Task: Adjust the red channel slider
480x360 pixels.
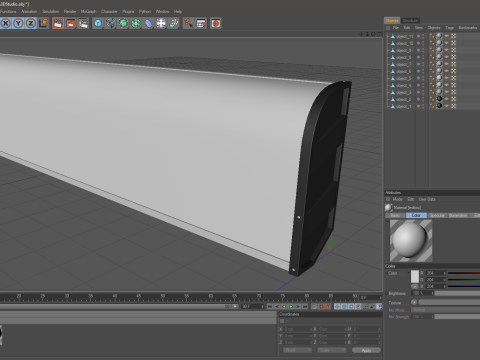Action: pos(464,273)
